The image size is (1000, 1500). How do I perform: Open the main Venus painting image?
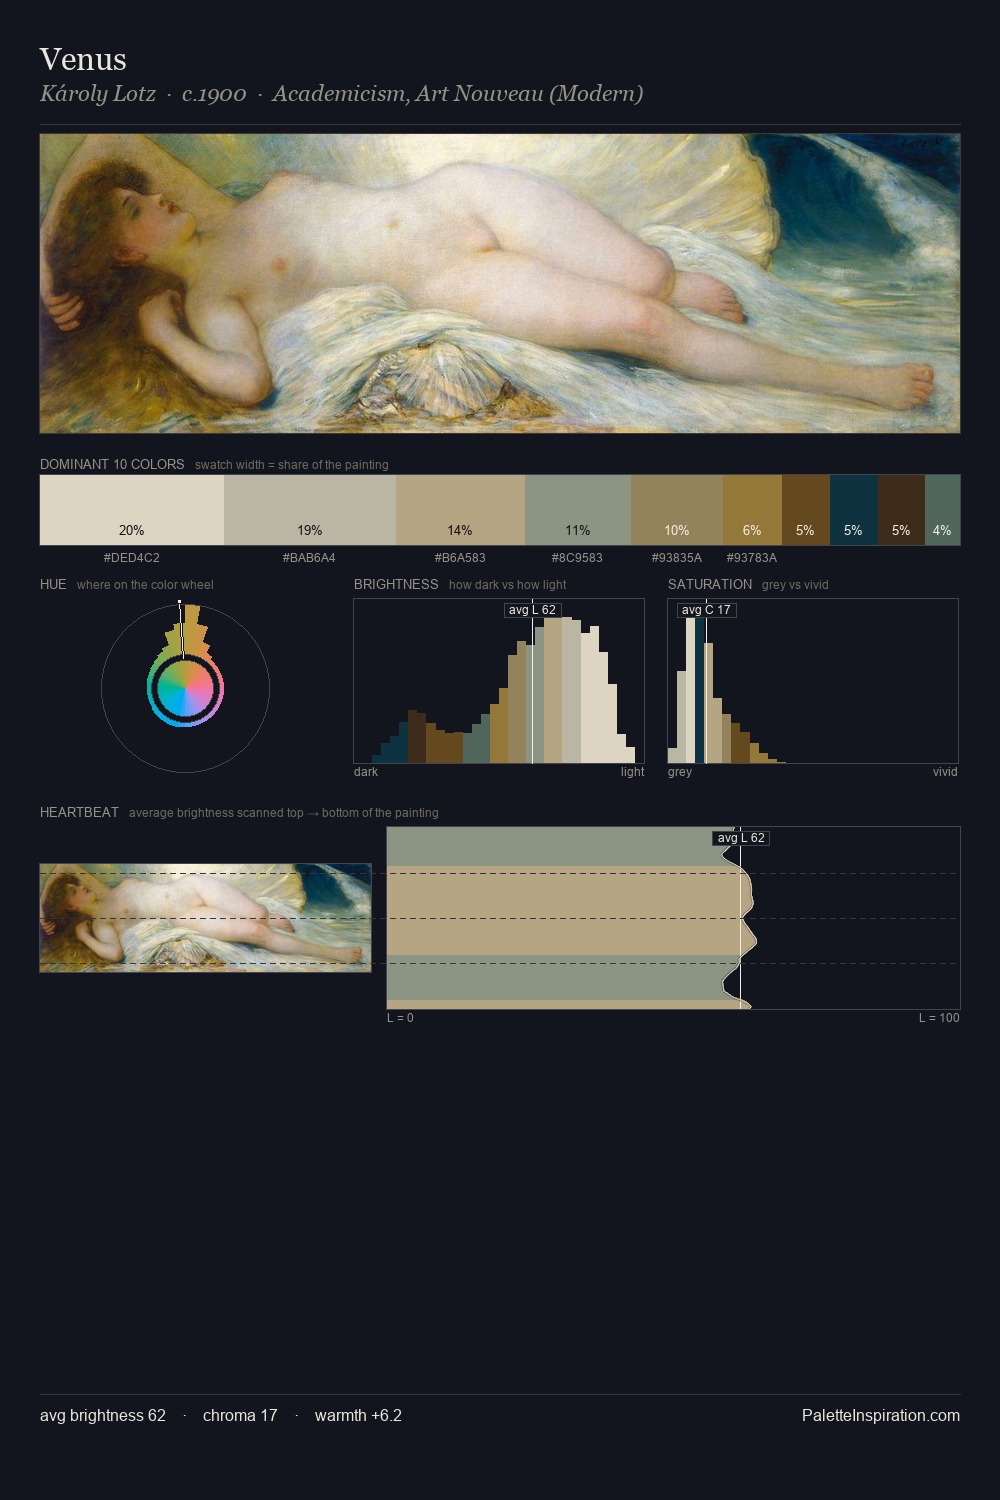(500, 283)
